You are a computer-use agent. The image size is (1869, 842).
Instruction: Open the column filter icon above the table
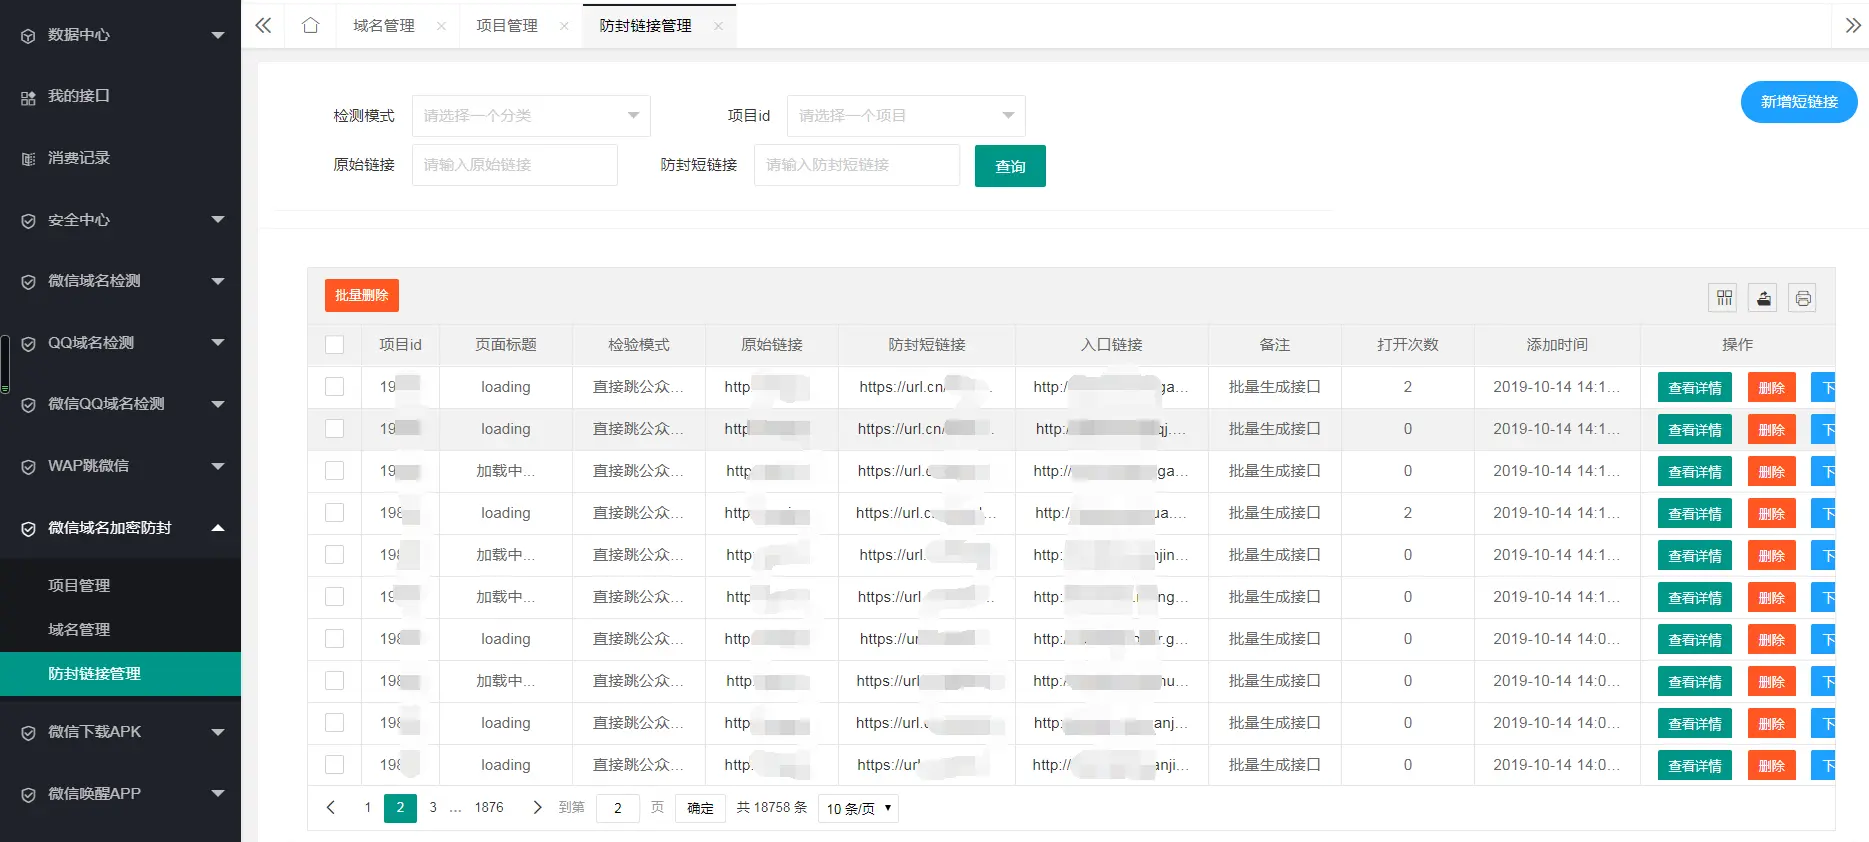[x=1724, y=297]
